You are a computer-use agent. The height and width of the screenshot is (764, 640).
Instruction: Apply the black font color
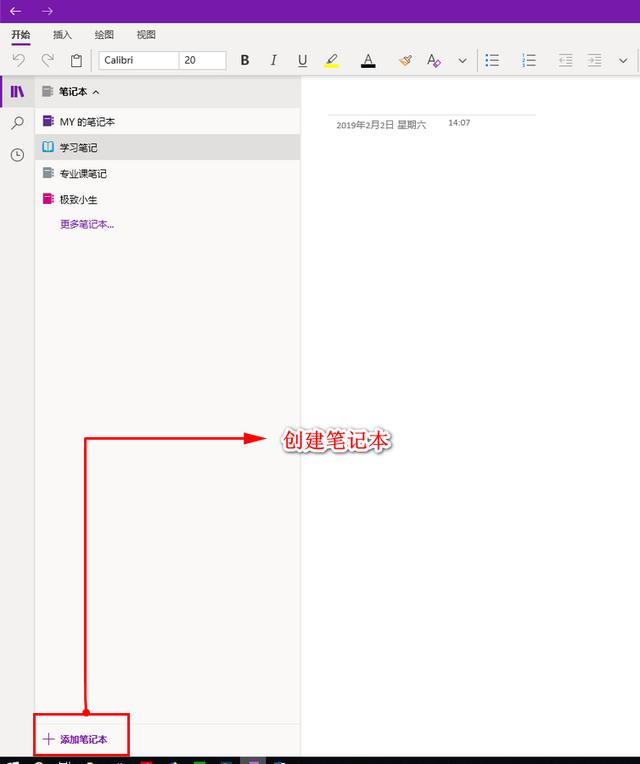pyautogui.click(x=368, y=60)
